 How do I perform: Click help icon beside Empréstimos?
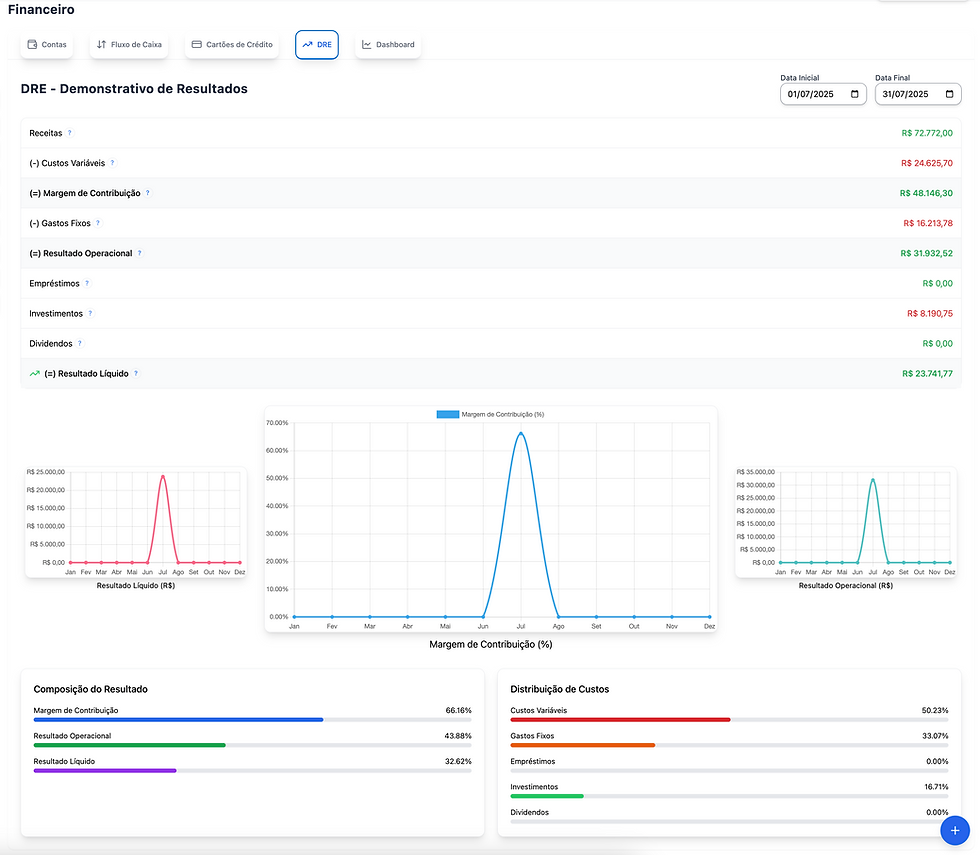pyautogui.click(x=87, y=283)
